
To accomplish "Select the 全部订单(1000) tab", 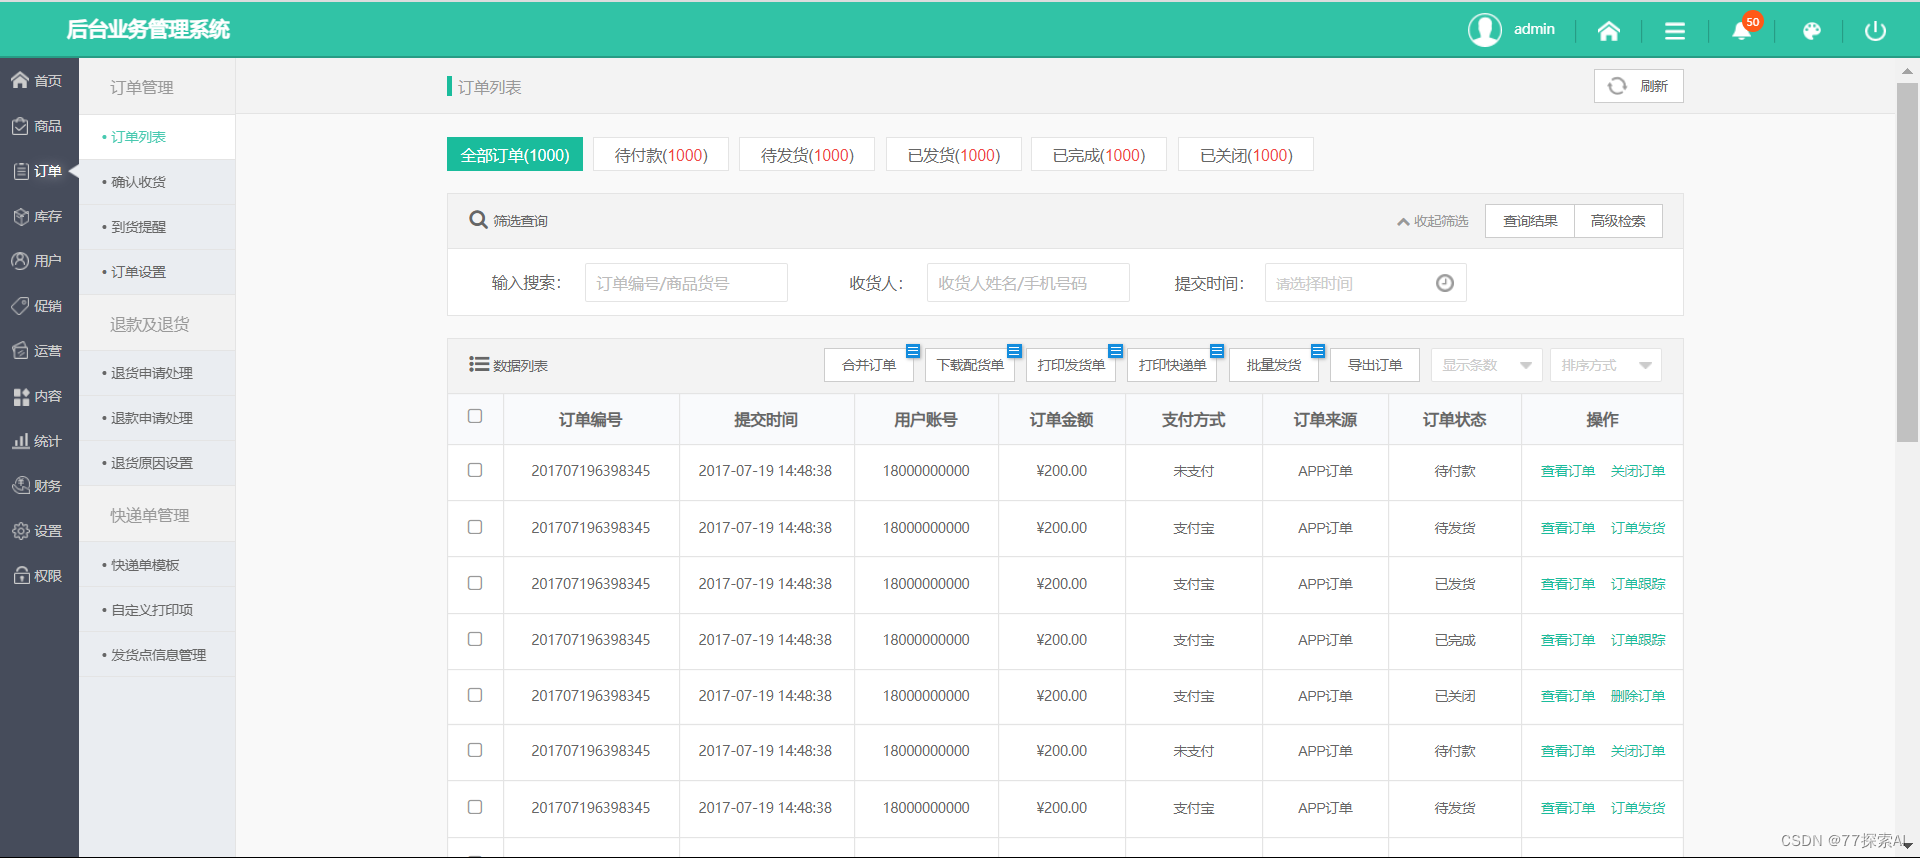I will tap(515, 155).
